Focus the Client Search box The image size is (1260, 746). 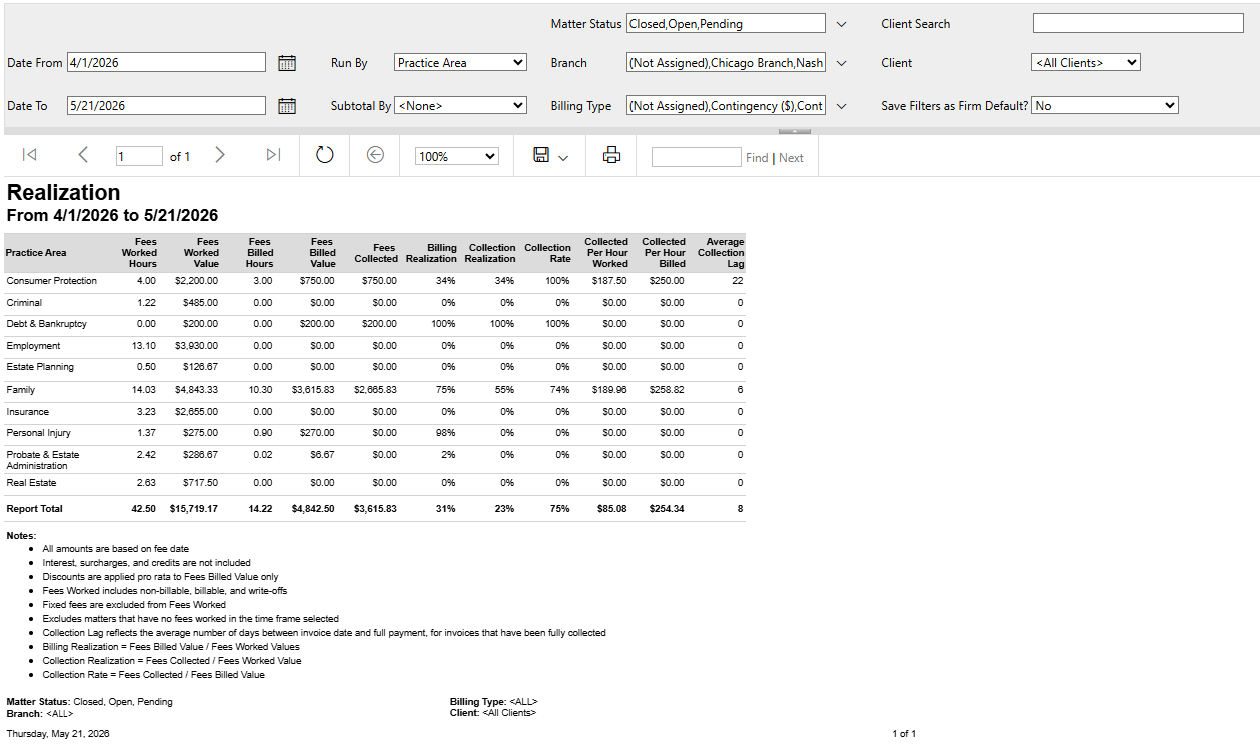tap(1138, 23)
